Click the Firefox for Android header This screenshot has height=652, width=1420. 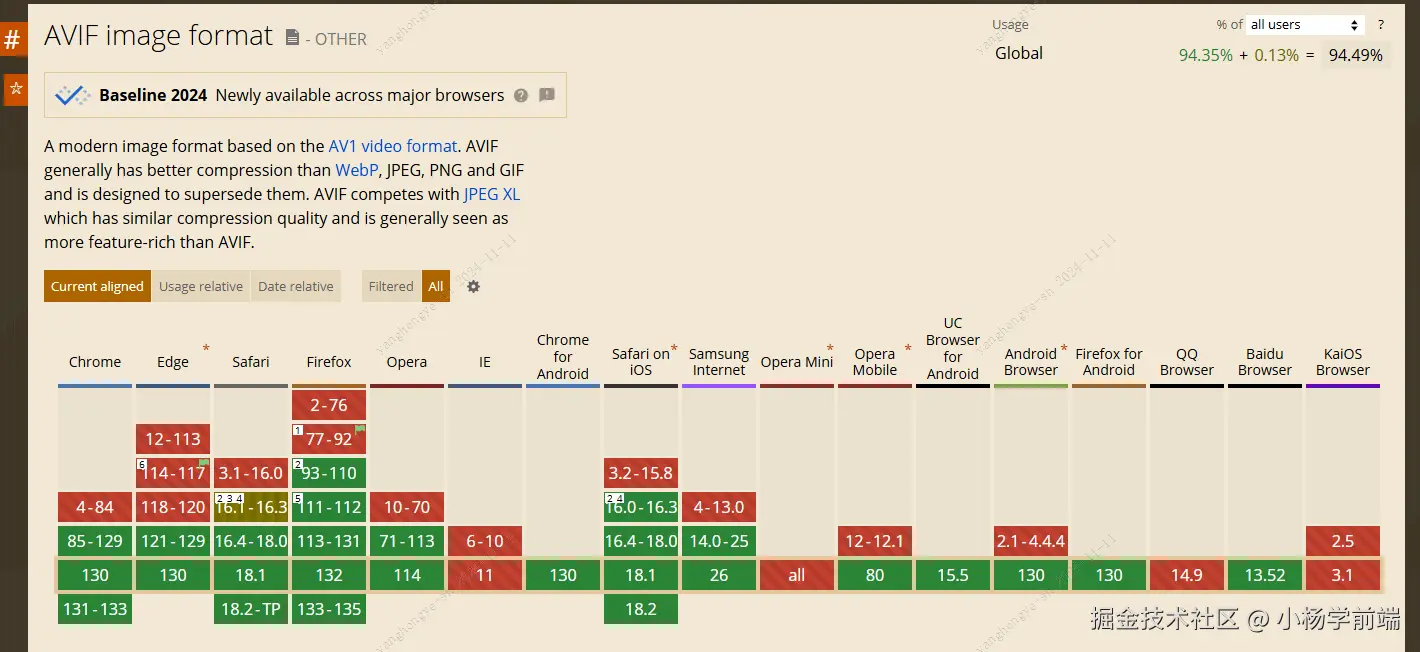pos(1109,362)
